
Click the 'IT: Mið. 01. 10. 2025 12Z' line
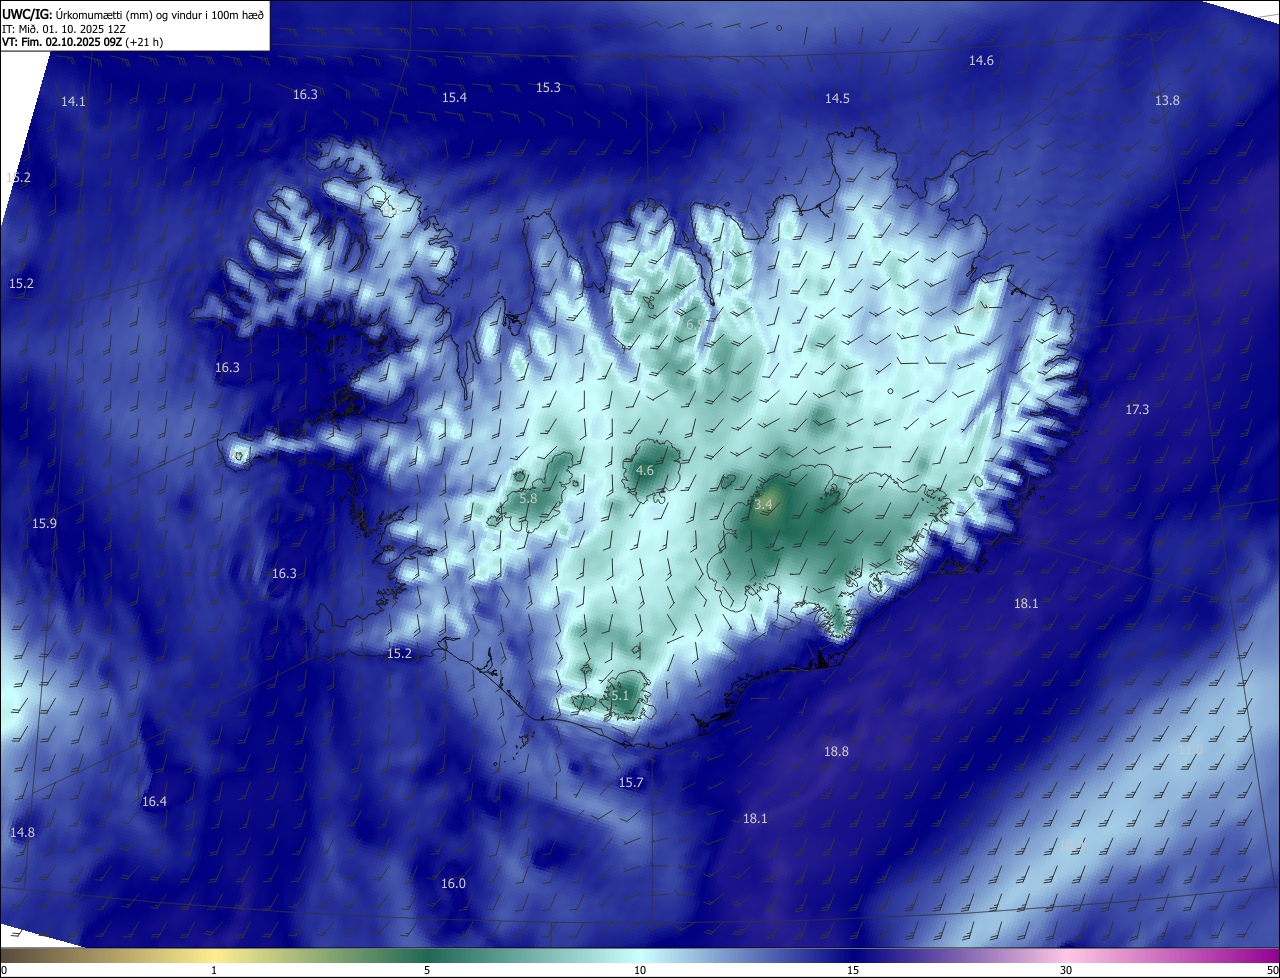click(x=62, y=28)
